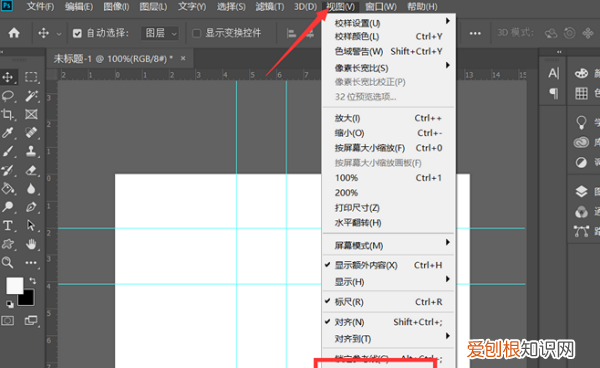Expand 校样设置(U) submenu

(x=388, y=23)
